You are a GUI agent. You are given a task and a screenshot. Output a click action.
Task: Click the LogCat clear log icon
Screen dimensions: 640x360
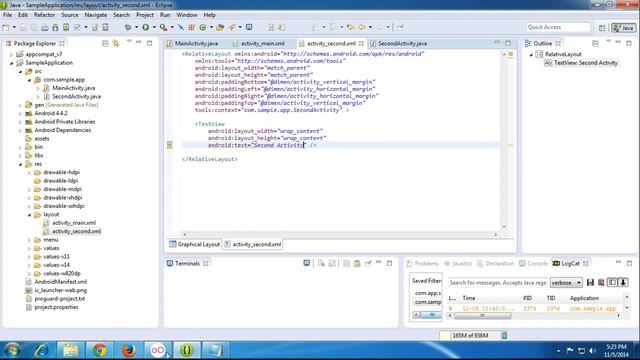point(601,282)
